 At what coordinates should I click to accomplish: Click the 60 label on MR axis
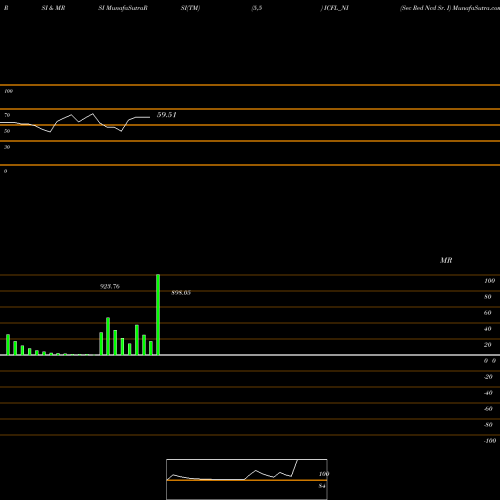click(488, 313)
